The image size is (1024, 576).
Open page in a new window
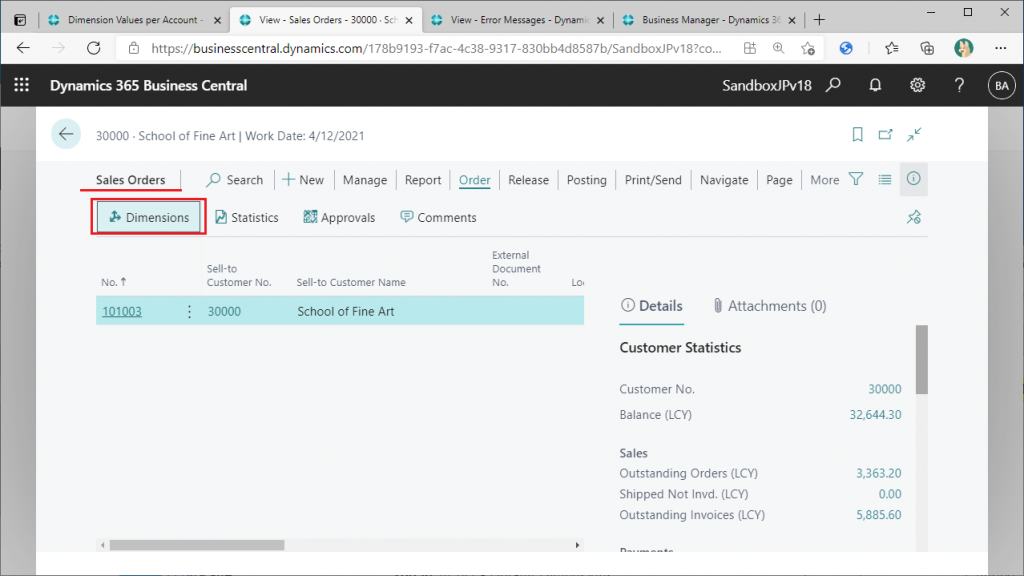pos(886,135)
